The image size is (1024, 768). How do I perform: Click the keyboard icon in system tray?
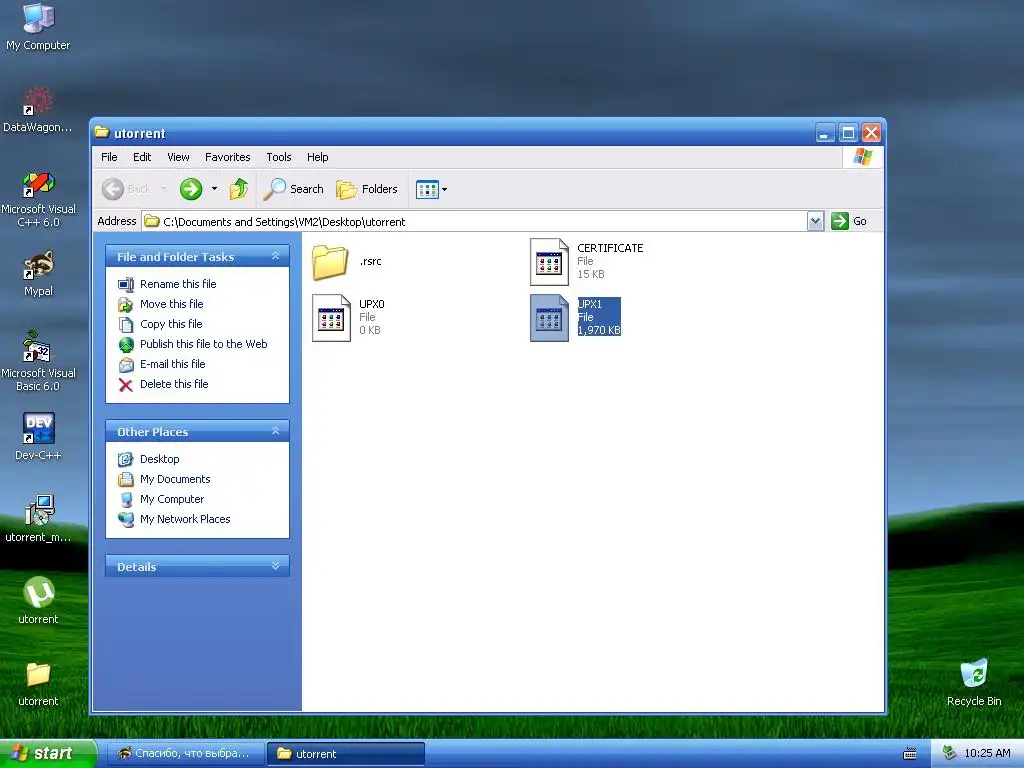point(910,754)
